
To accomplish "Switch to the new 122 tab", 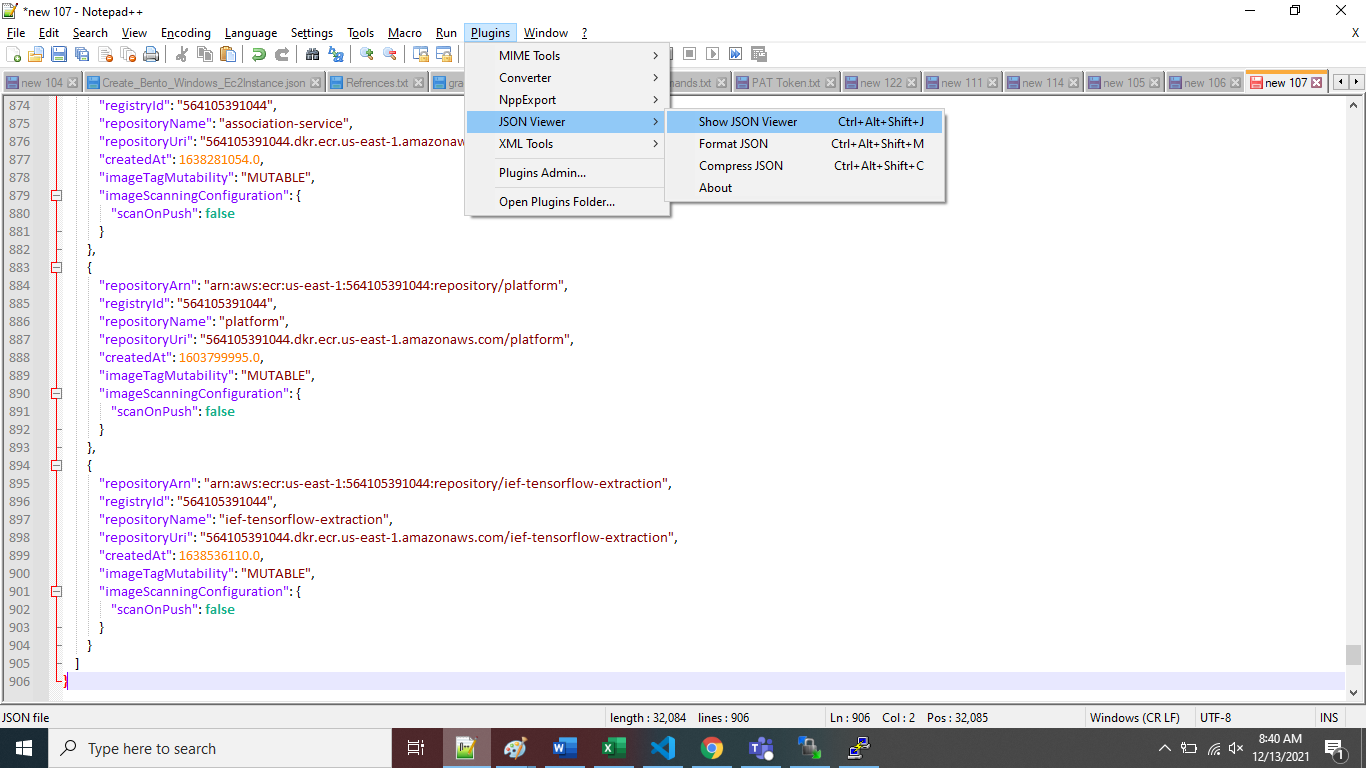I will [x=881, y=83].
